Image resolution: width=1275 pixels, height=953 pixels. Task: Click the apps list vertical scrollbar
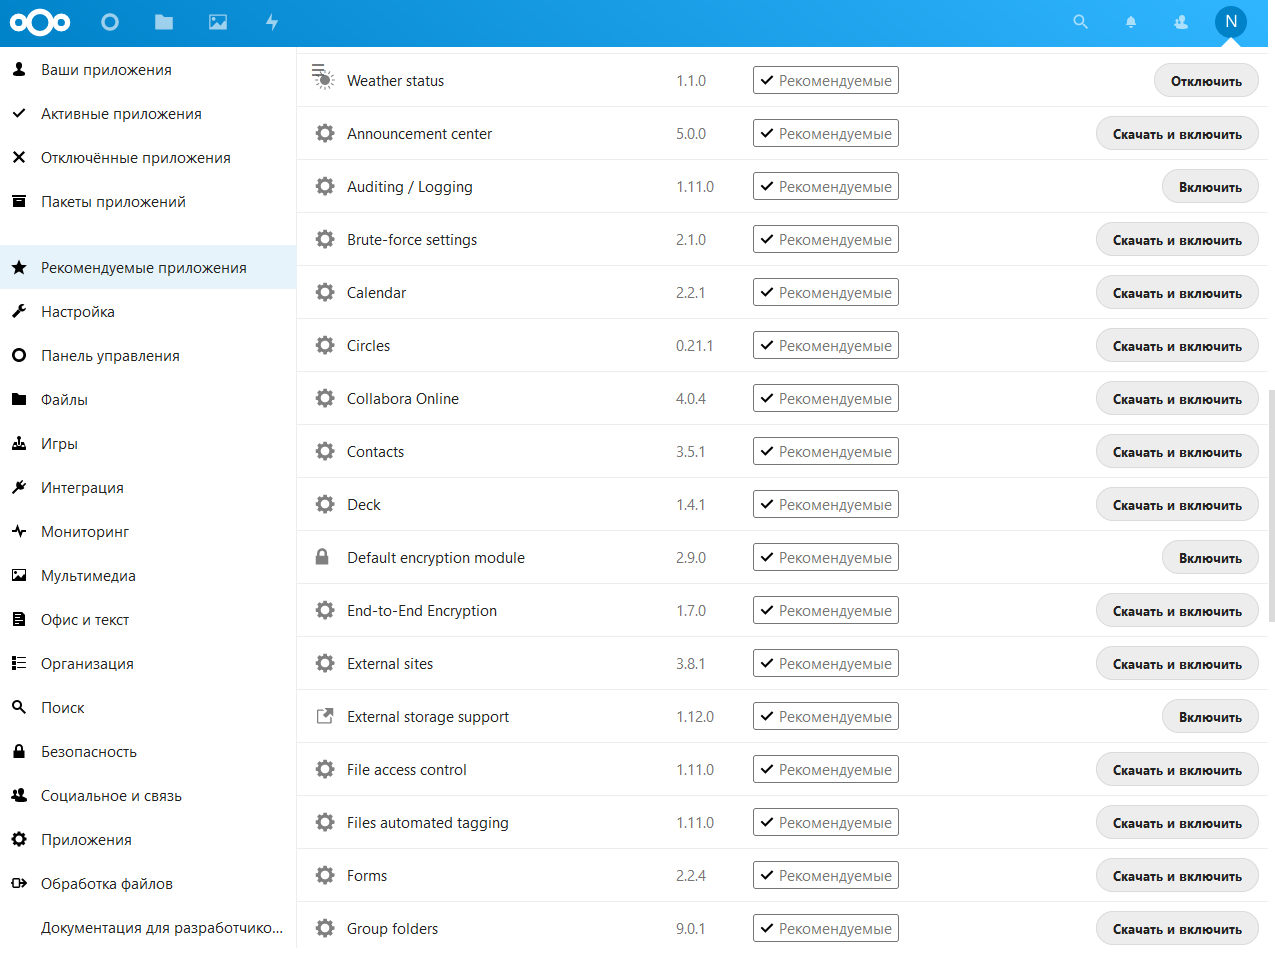point(1271,506)
